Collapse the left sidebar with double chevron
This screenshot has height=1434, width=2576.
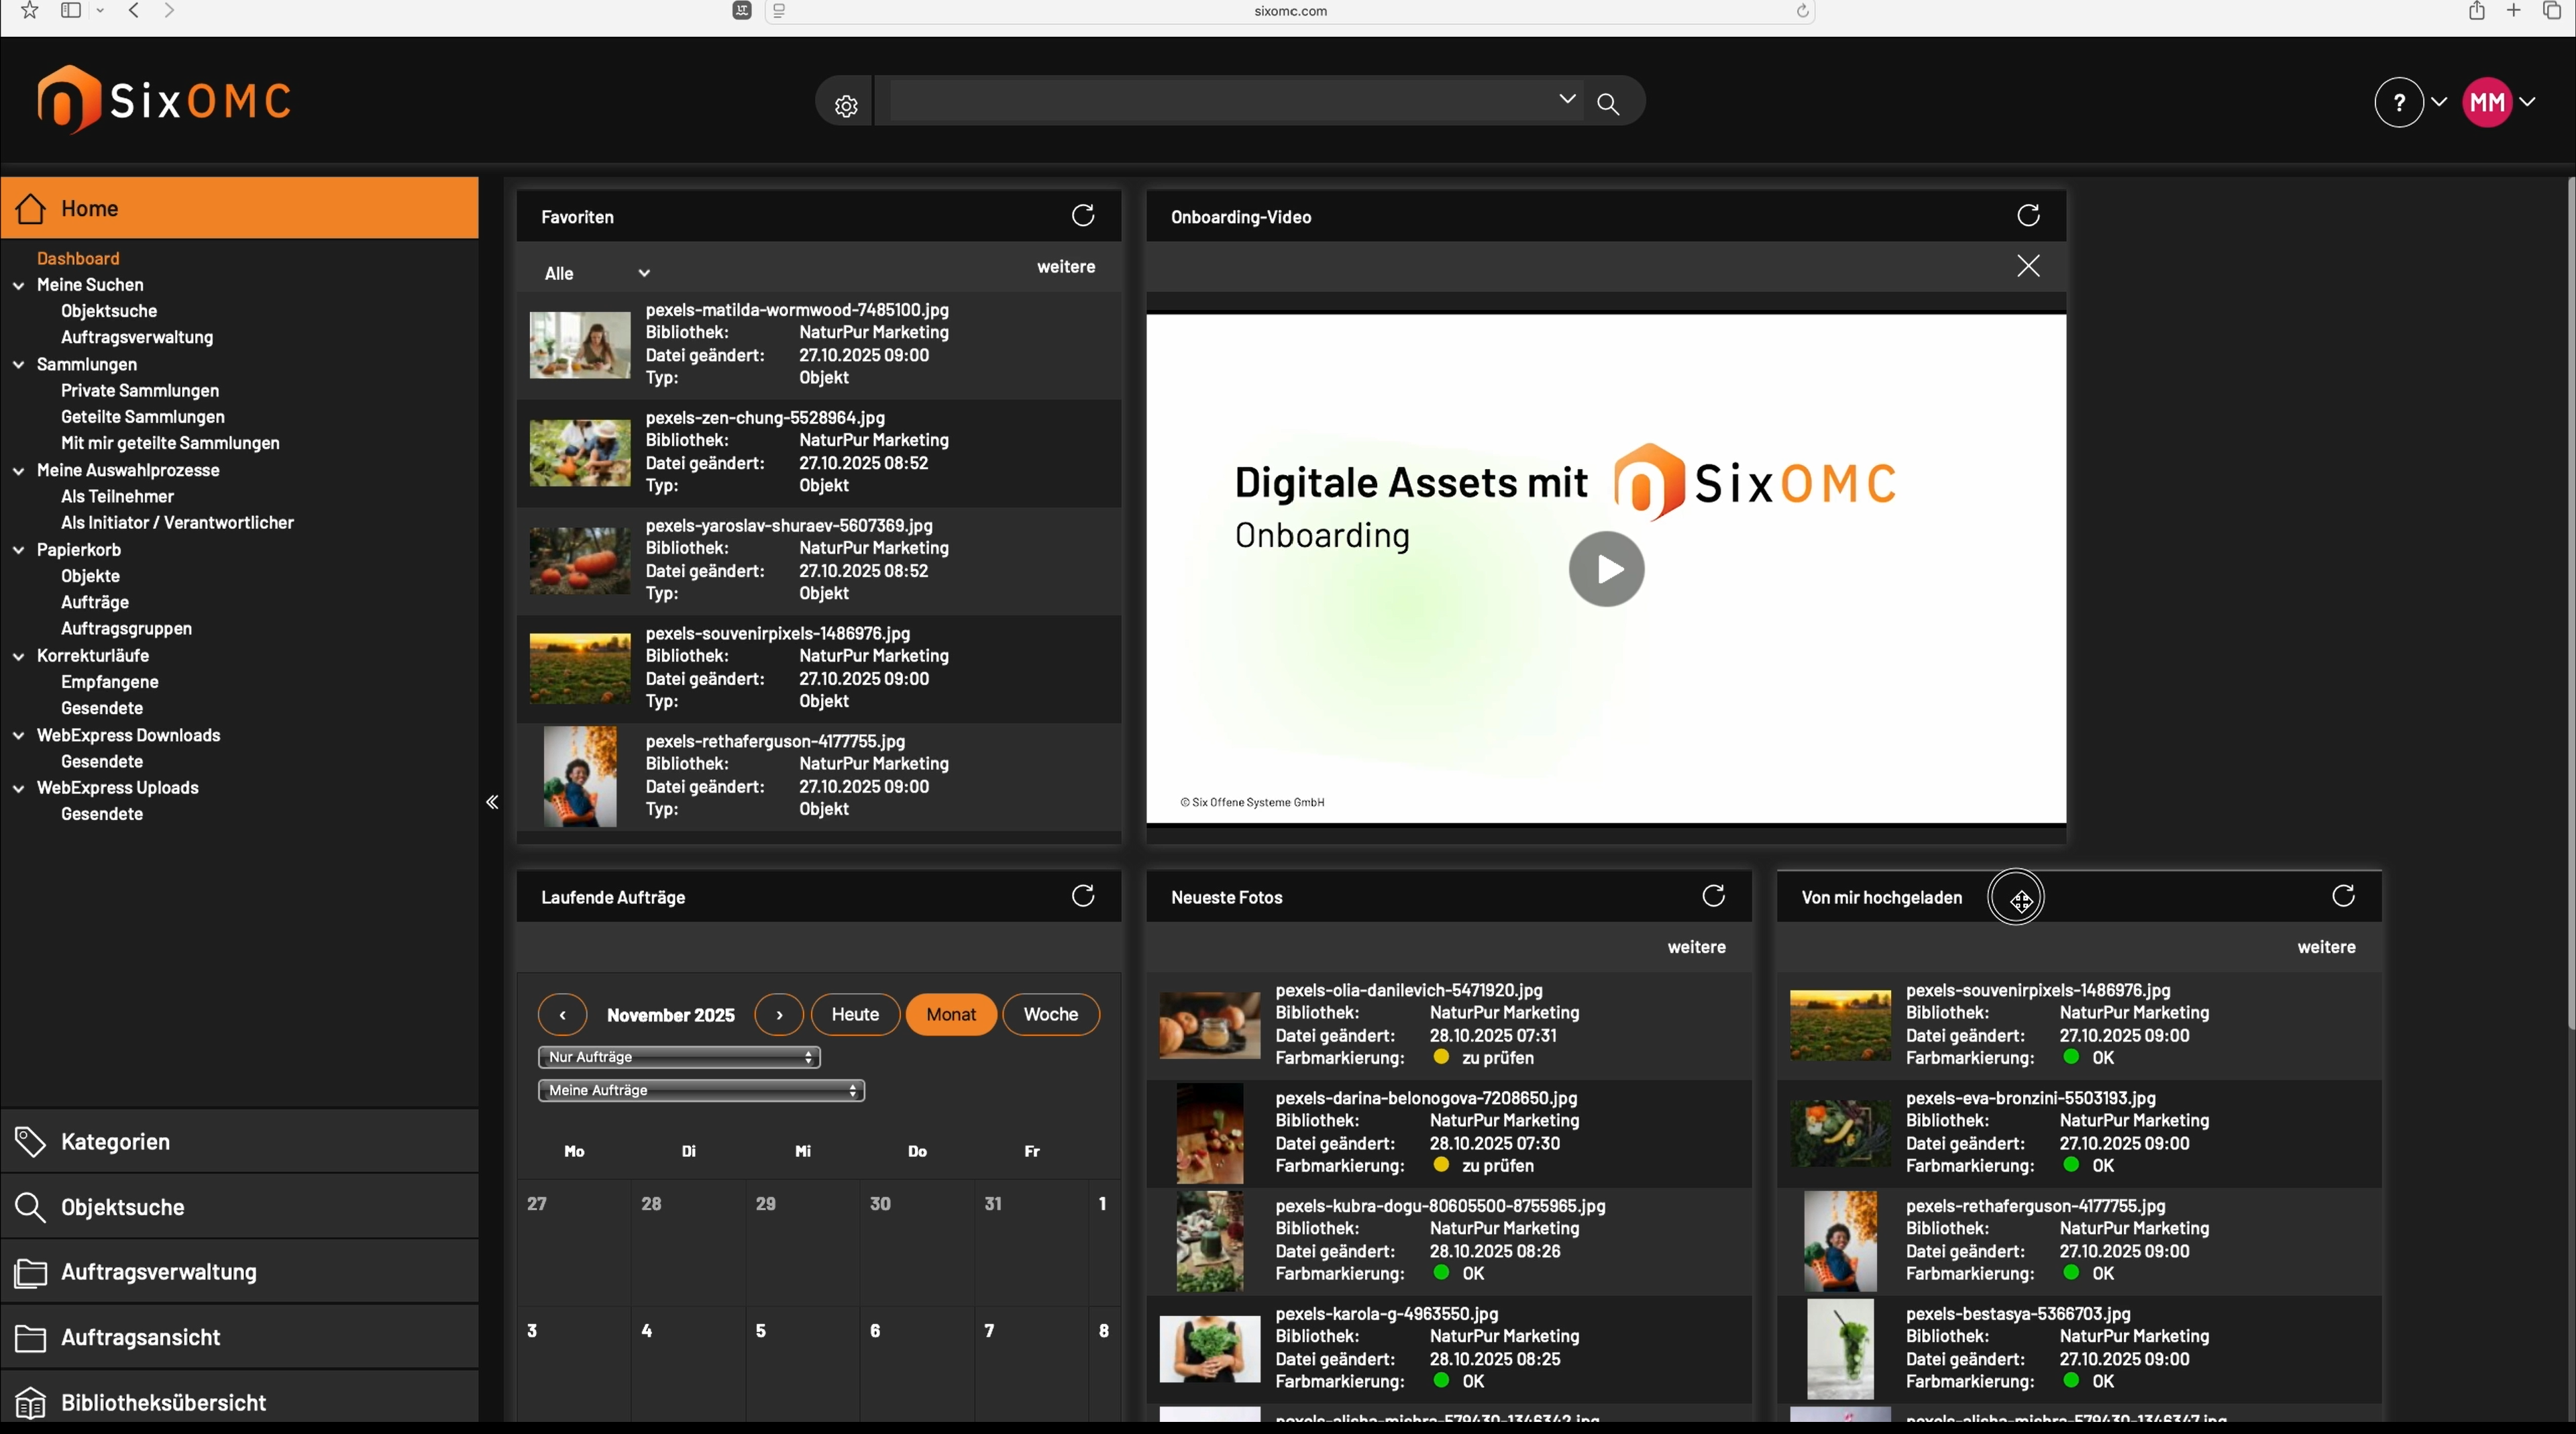point(492,802)
